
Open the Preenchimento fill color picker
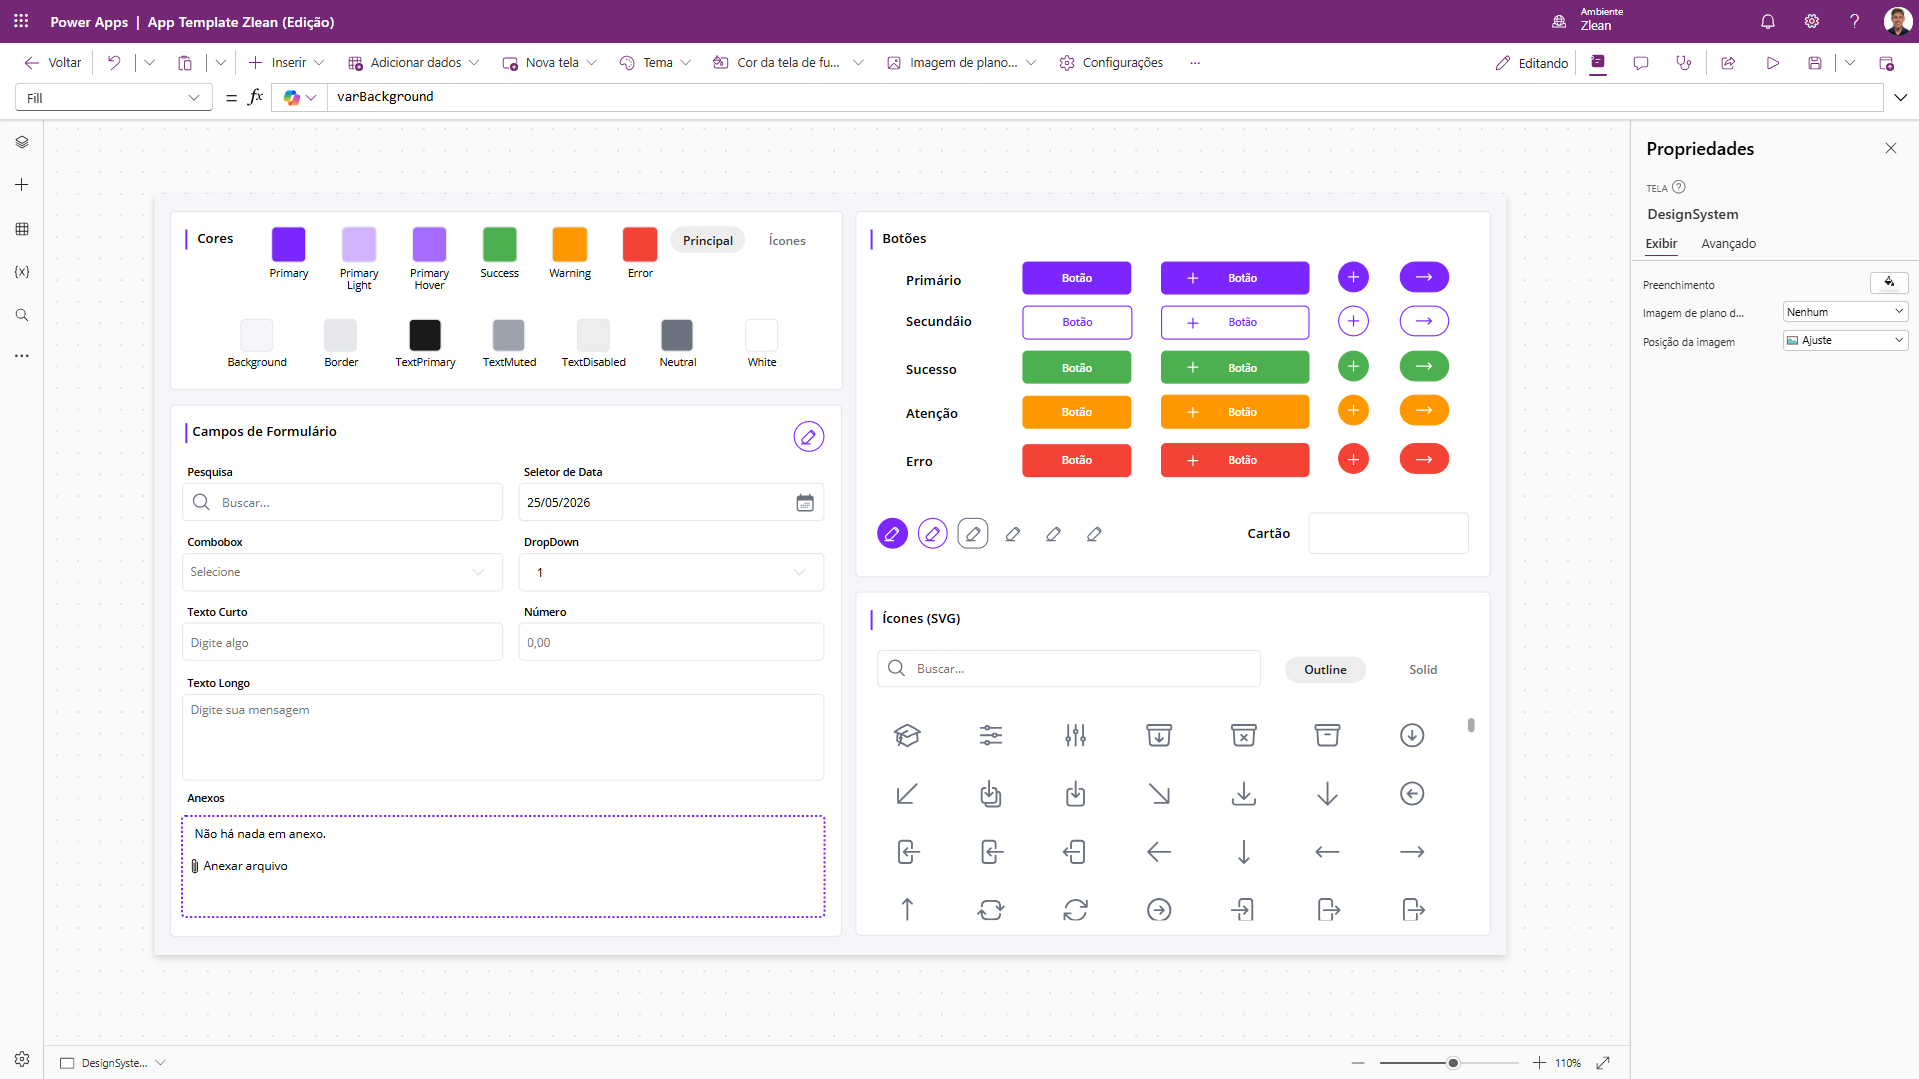[1889, 283]
